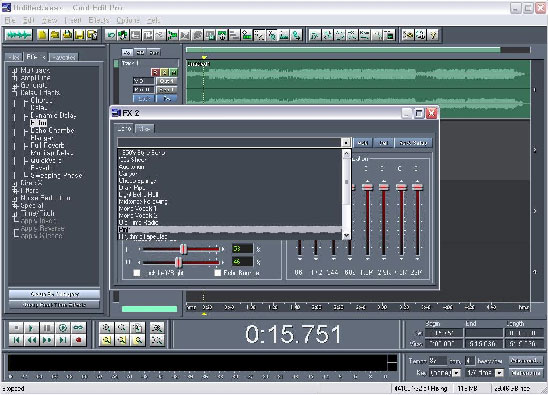548x395 pixels.
Task: Open the FX 2 presets dropdown arrow
Action: coord(346,143)
